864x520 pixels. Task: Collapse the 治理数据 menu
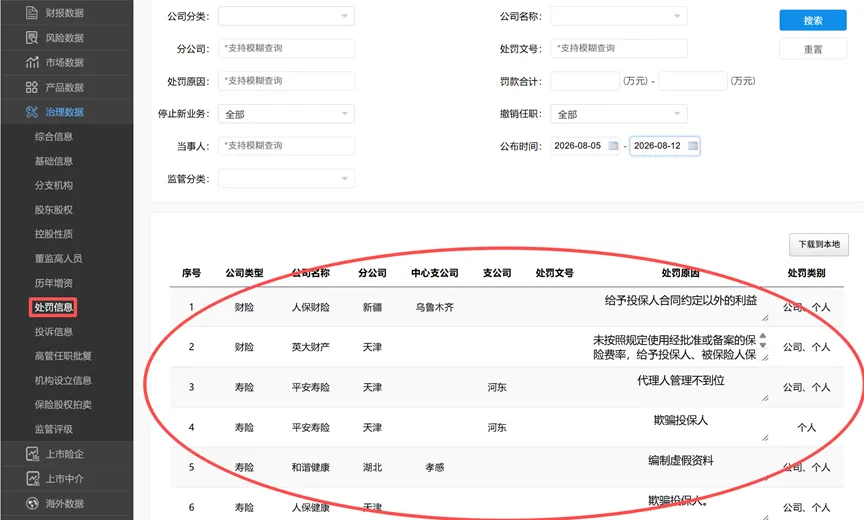tap(67, 112)
